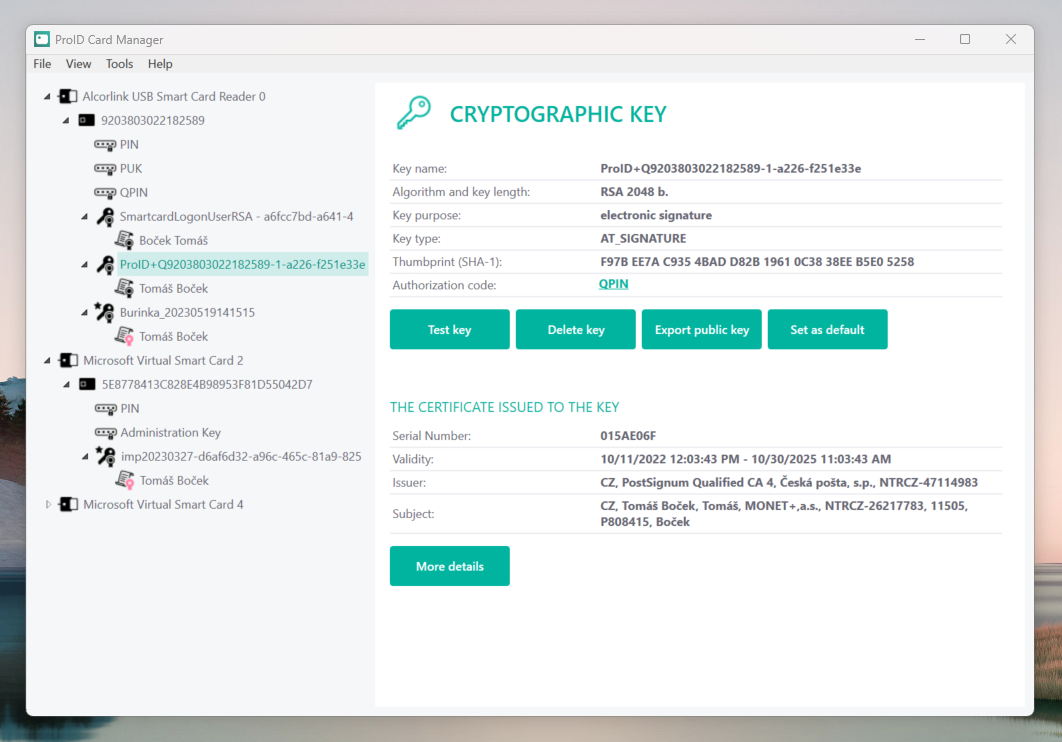Click the key icon beside SmartcardLogonUserRSA
The image size is (1062, 742).
(105, 217)
